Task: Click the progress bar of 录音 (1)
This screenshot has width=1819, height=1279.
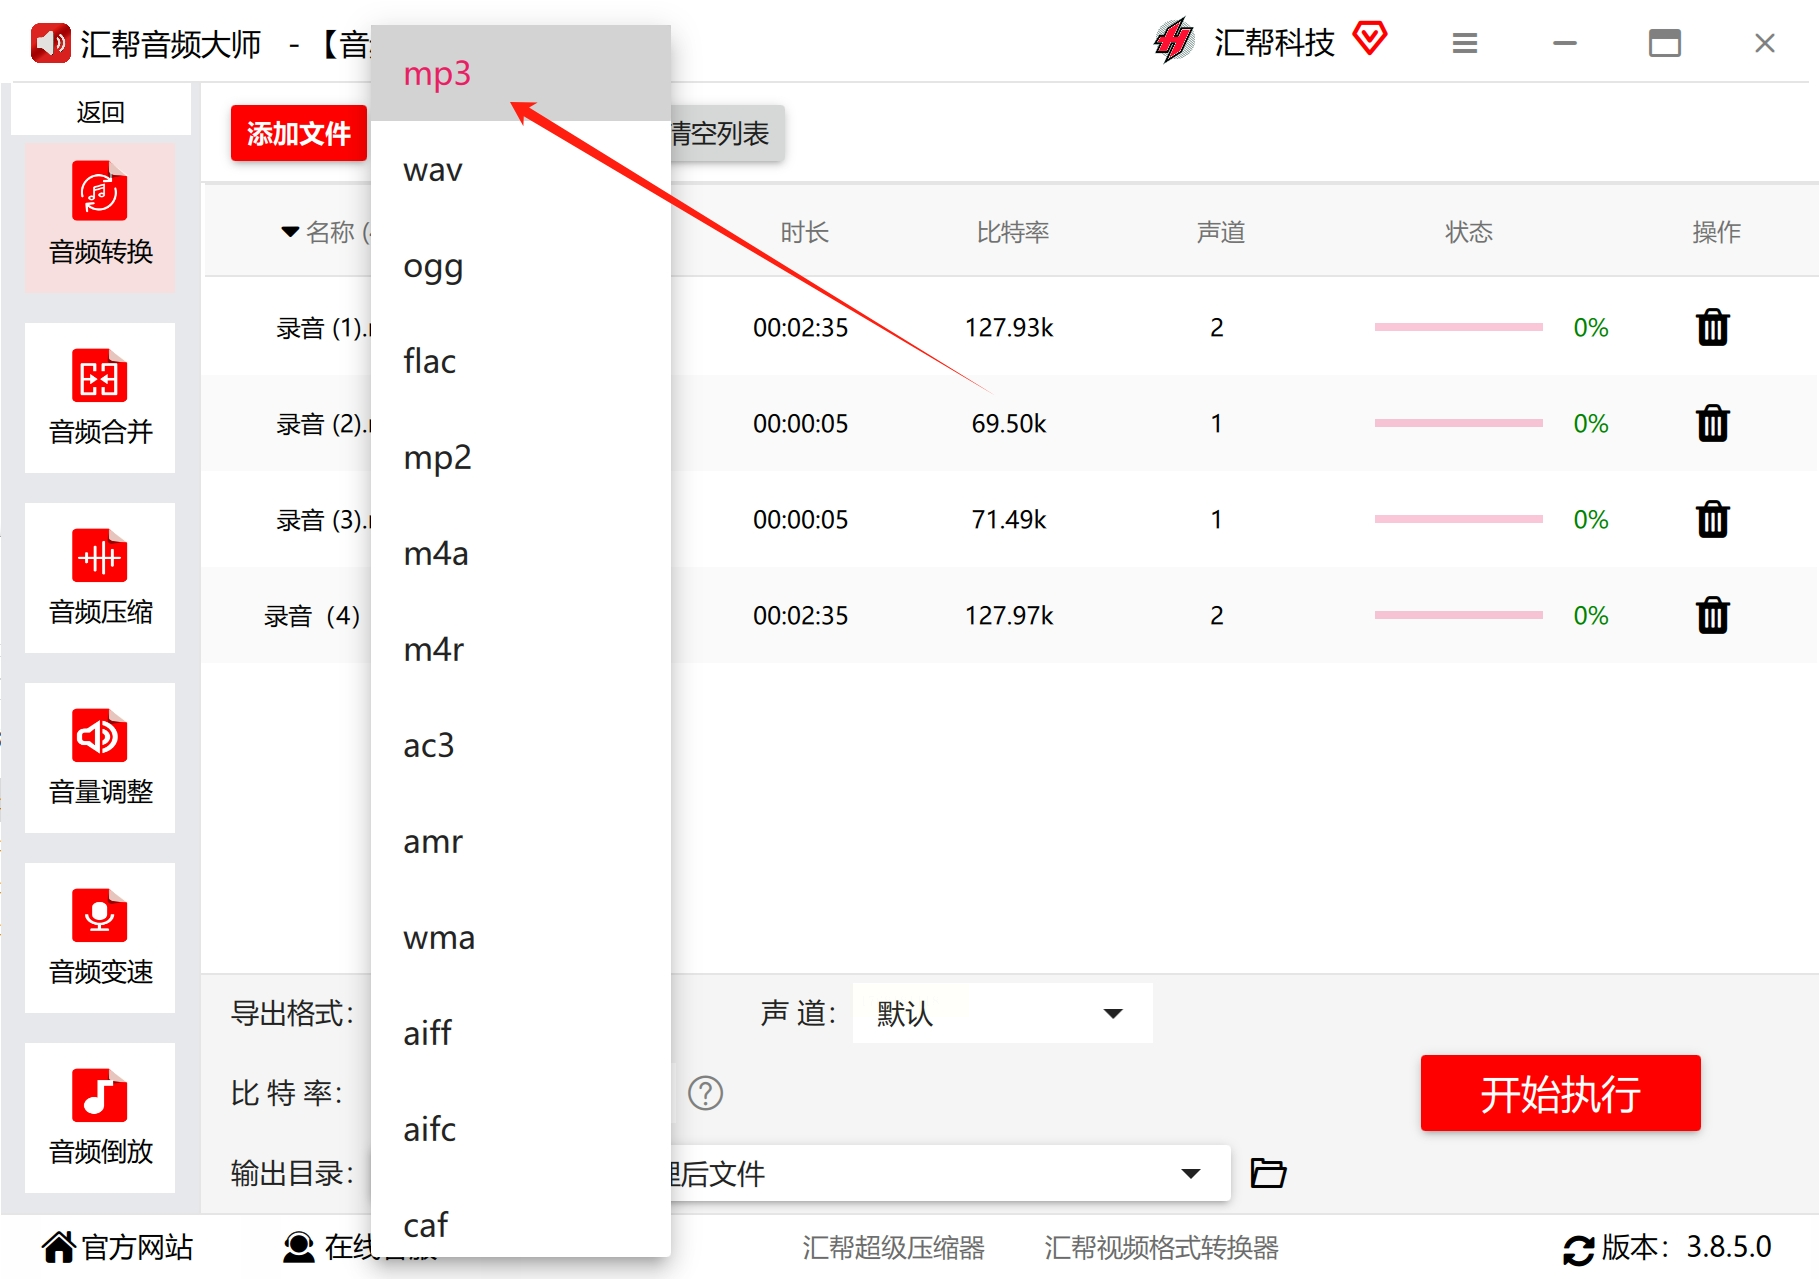Action: 1458,327
